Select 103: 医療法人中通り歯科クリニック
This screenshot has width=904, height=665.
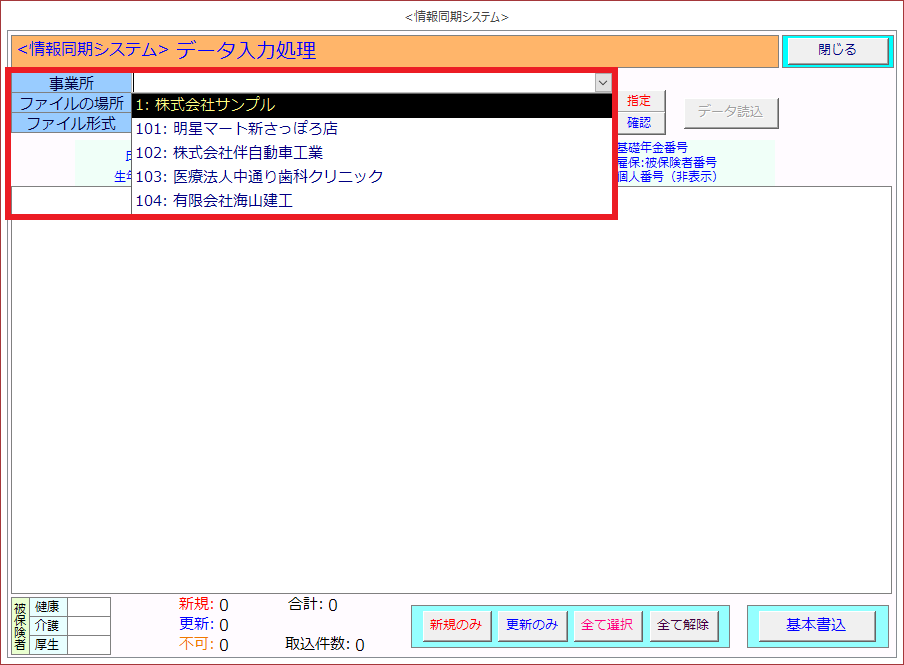point(370,177)
